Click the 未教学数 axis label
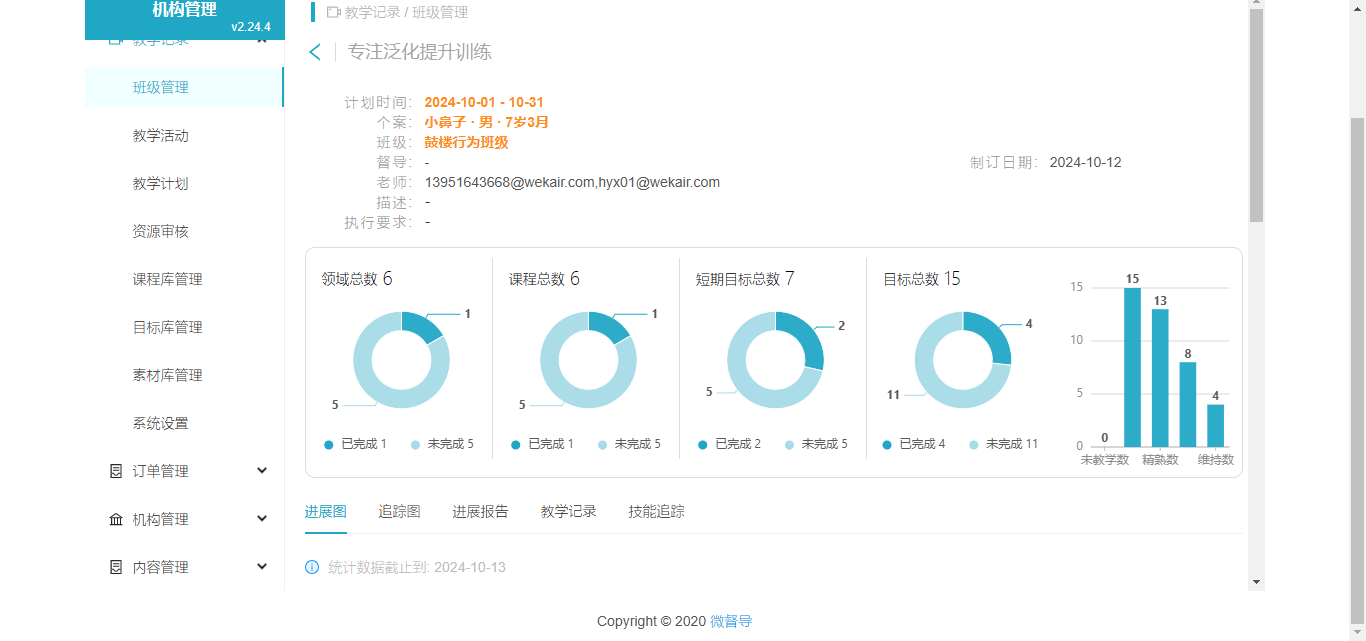This screenshot has height=641, width=1366. [1105, 460]
